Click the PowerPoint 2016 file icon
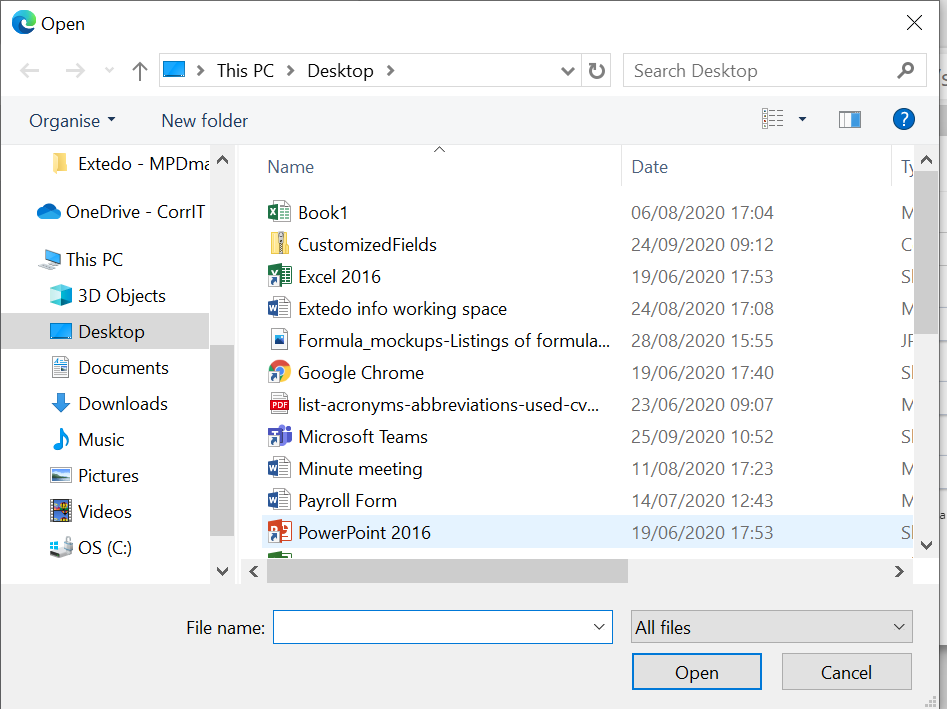The width and height of the screenshot is (947, 709). click(x=279, y=533)
